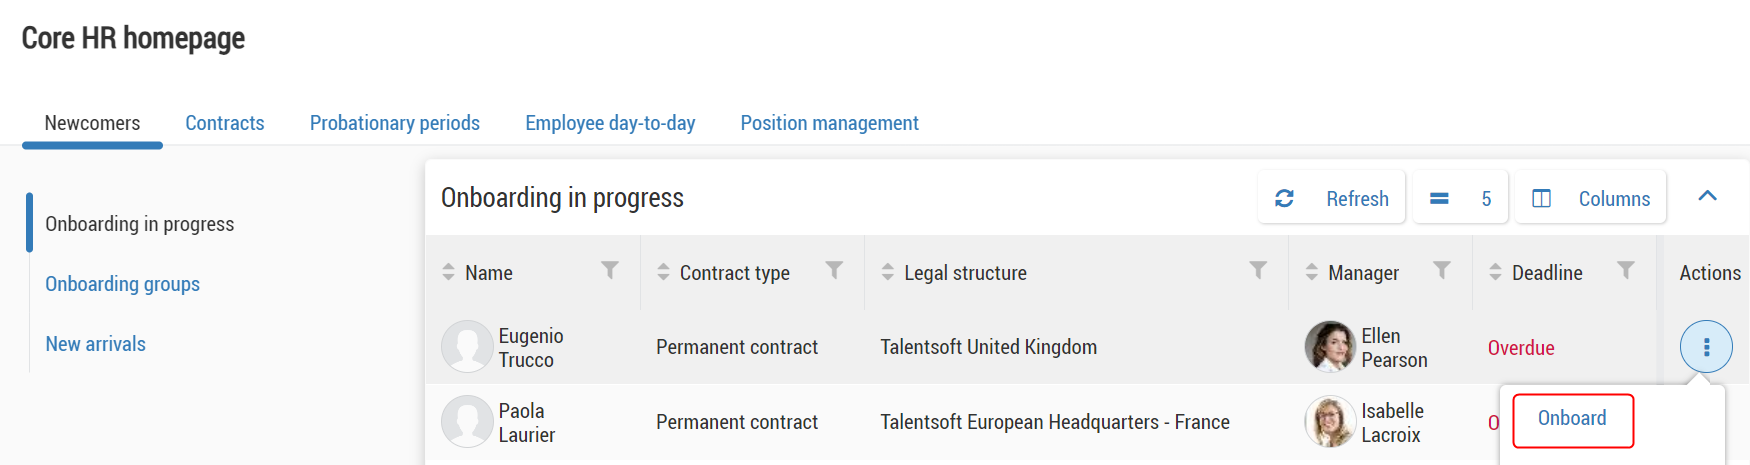
Task: Click the Refresh button
Action: 1332,198
